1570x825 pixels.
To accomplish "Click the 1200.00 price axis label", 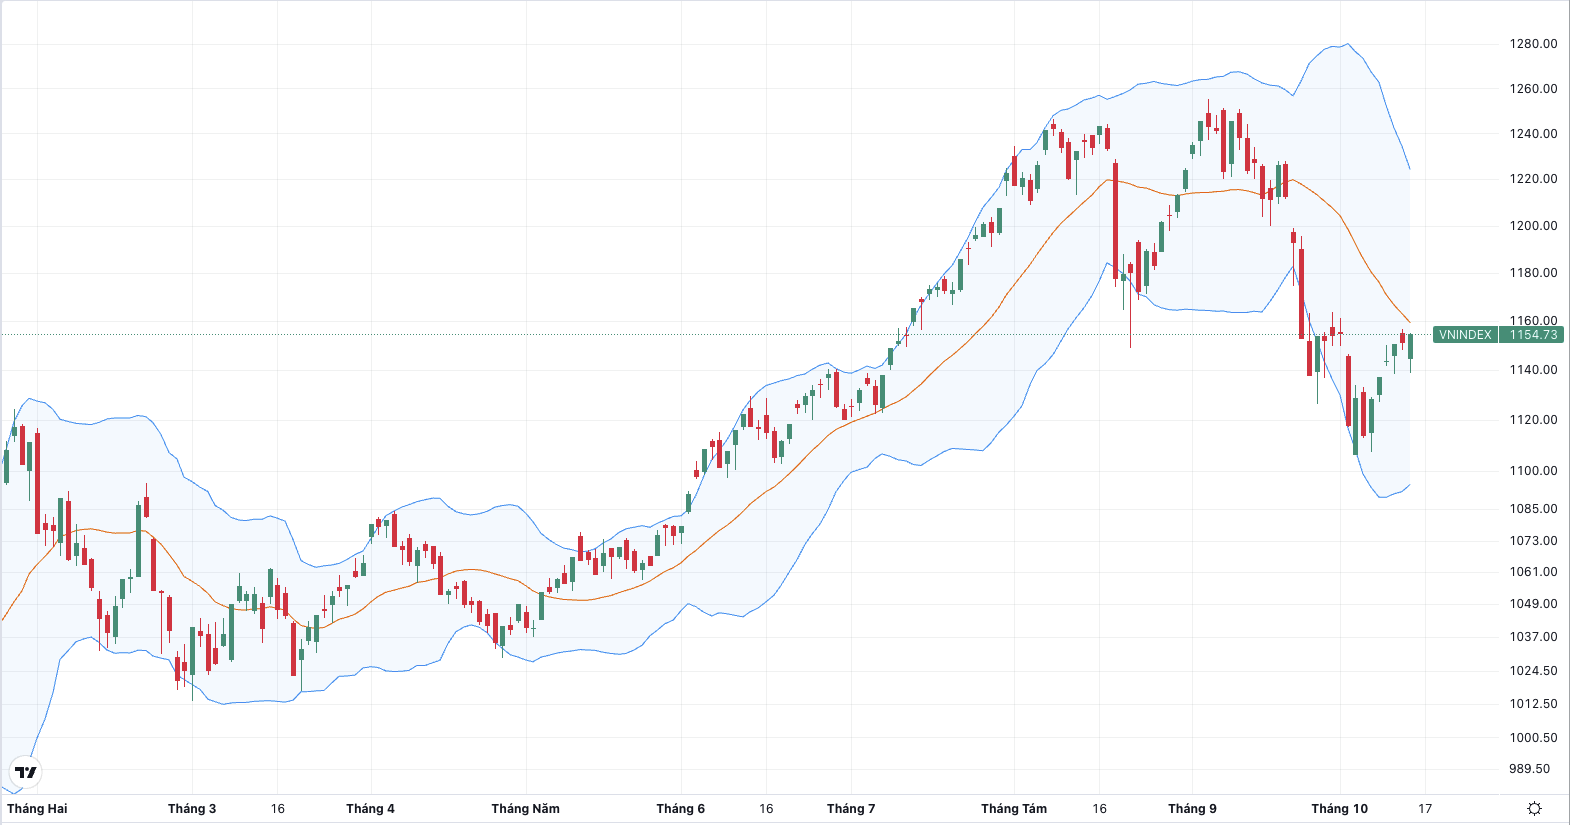I will 1533,226.
